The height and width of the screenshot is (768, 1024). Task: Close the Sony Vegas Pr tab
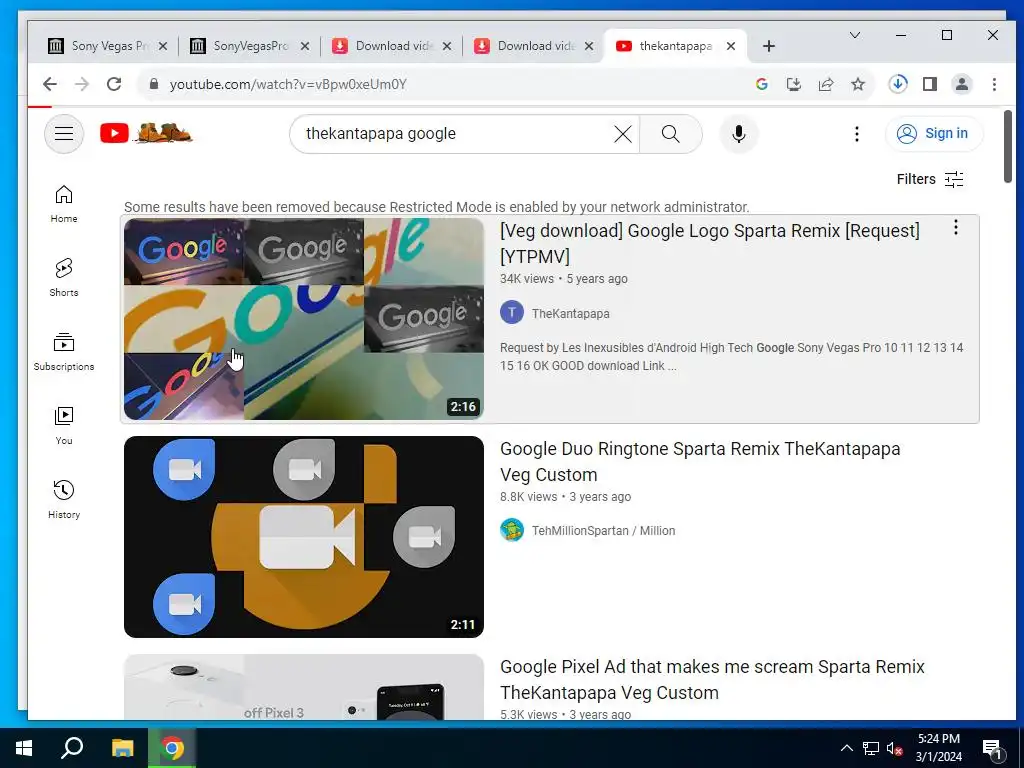163,46
